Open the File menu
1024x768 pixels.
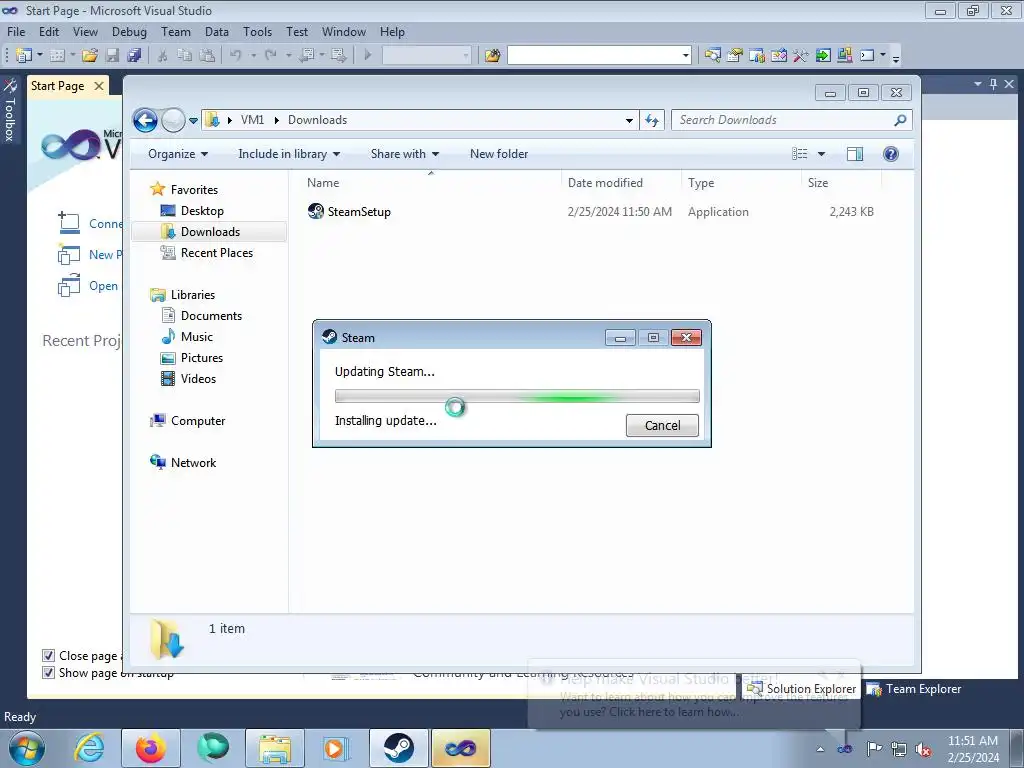click(16, 31)
